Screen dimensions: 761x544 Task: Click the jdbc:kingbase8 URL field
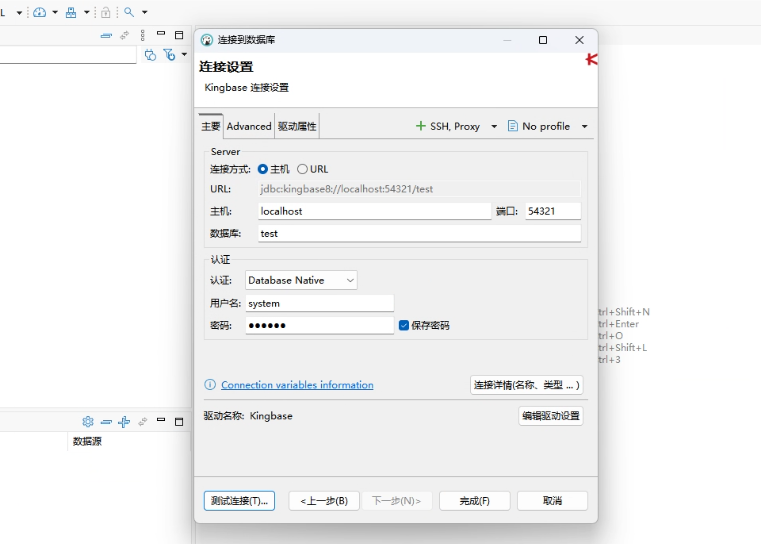click(419, 189)
